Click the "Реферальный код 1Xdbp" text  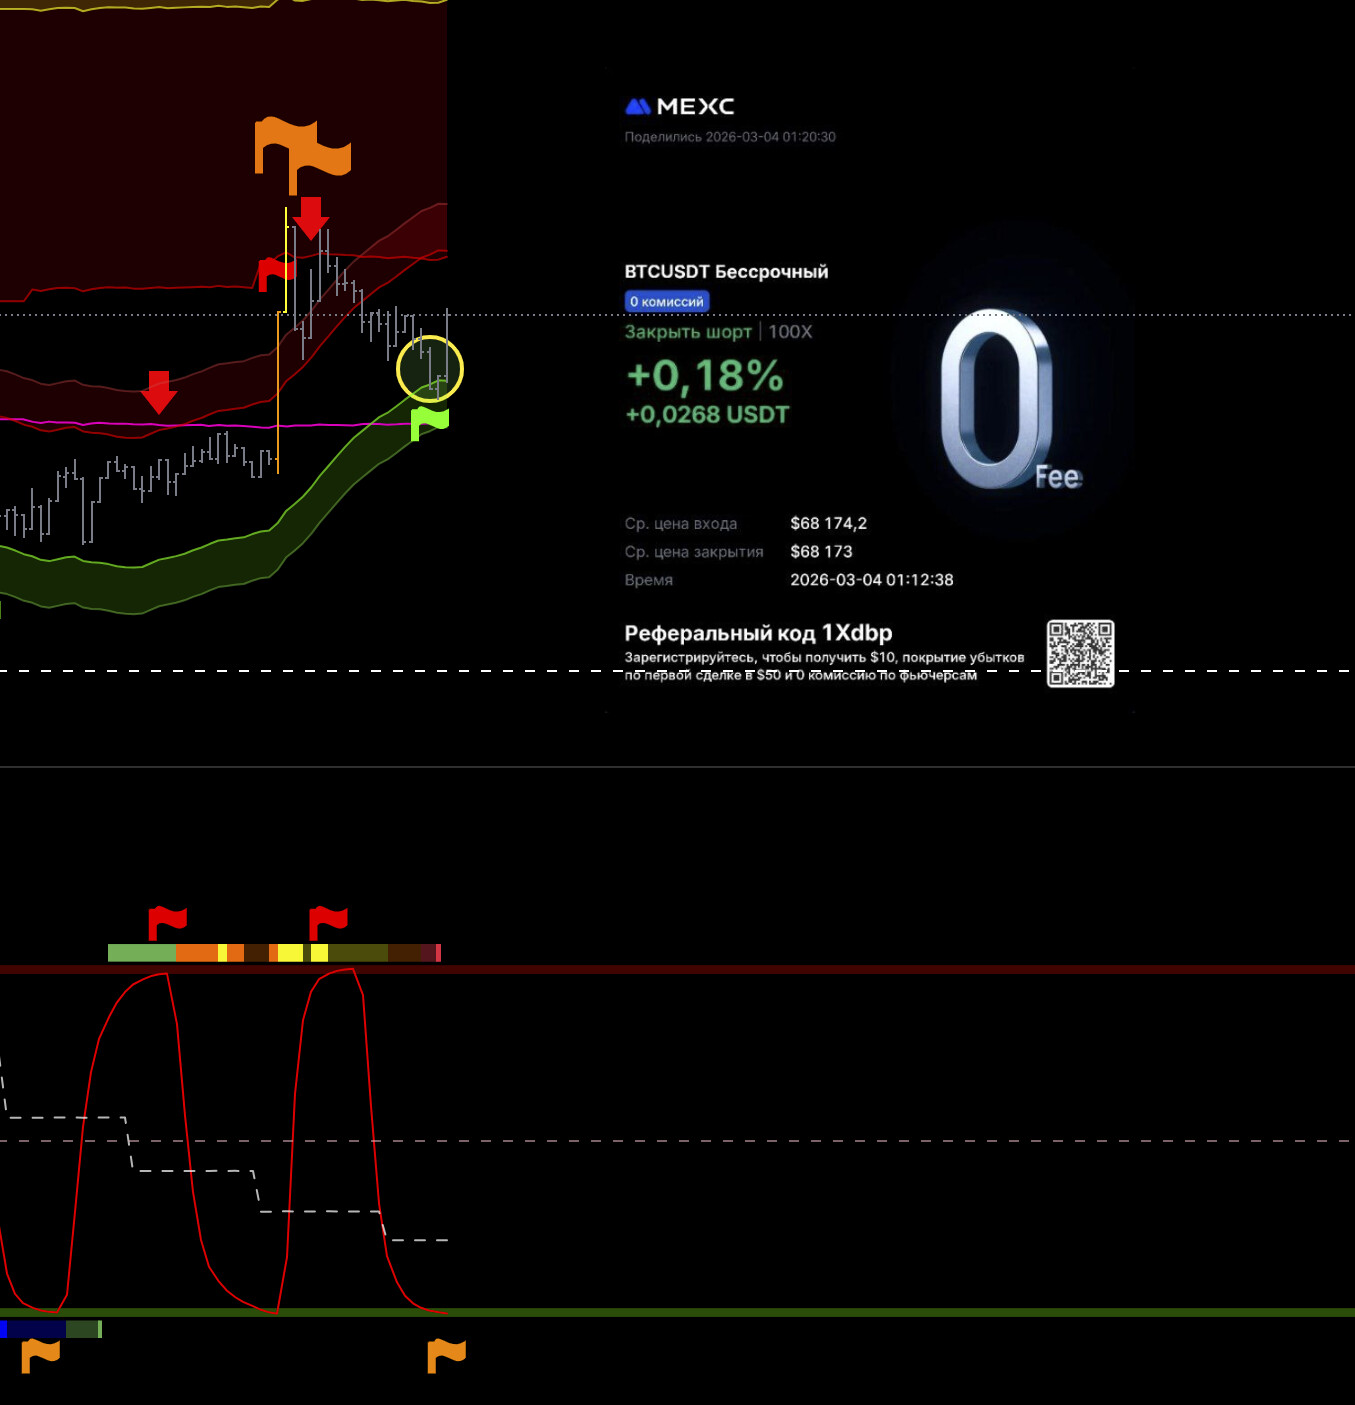758,633
